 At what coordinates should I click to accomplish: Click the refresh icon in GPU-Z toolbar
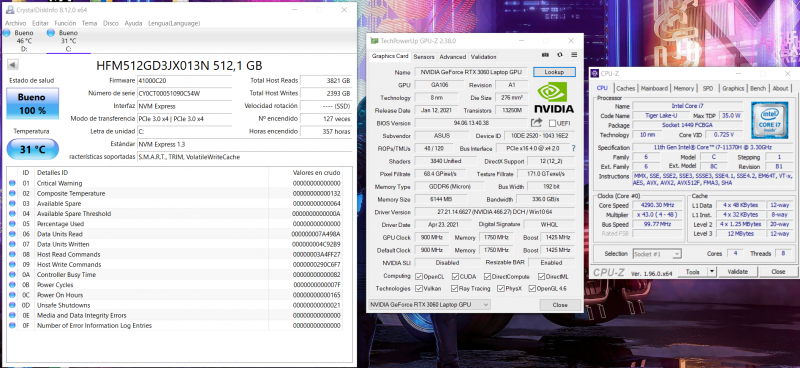560,55
